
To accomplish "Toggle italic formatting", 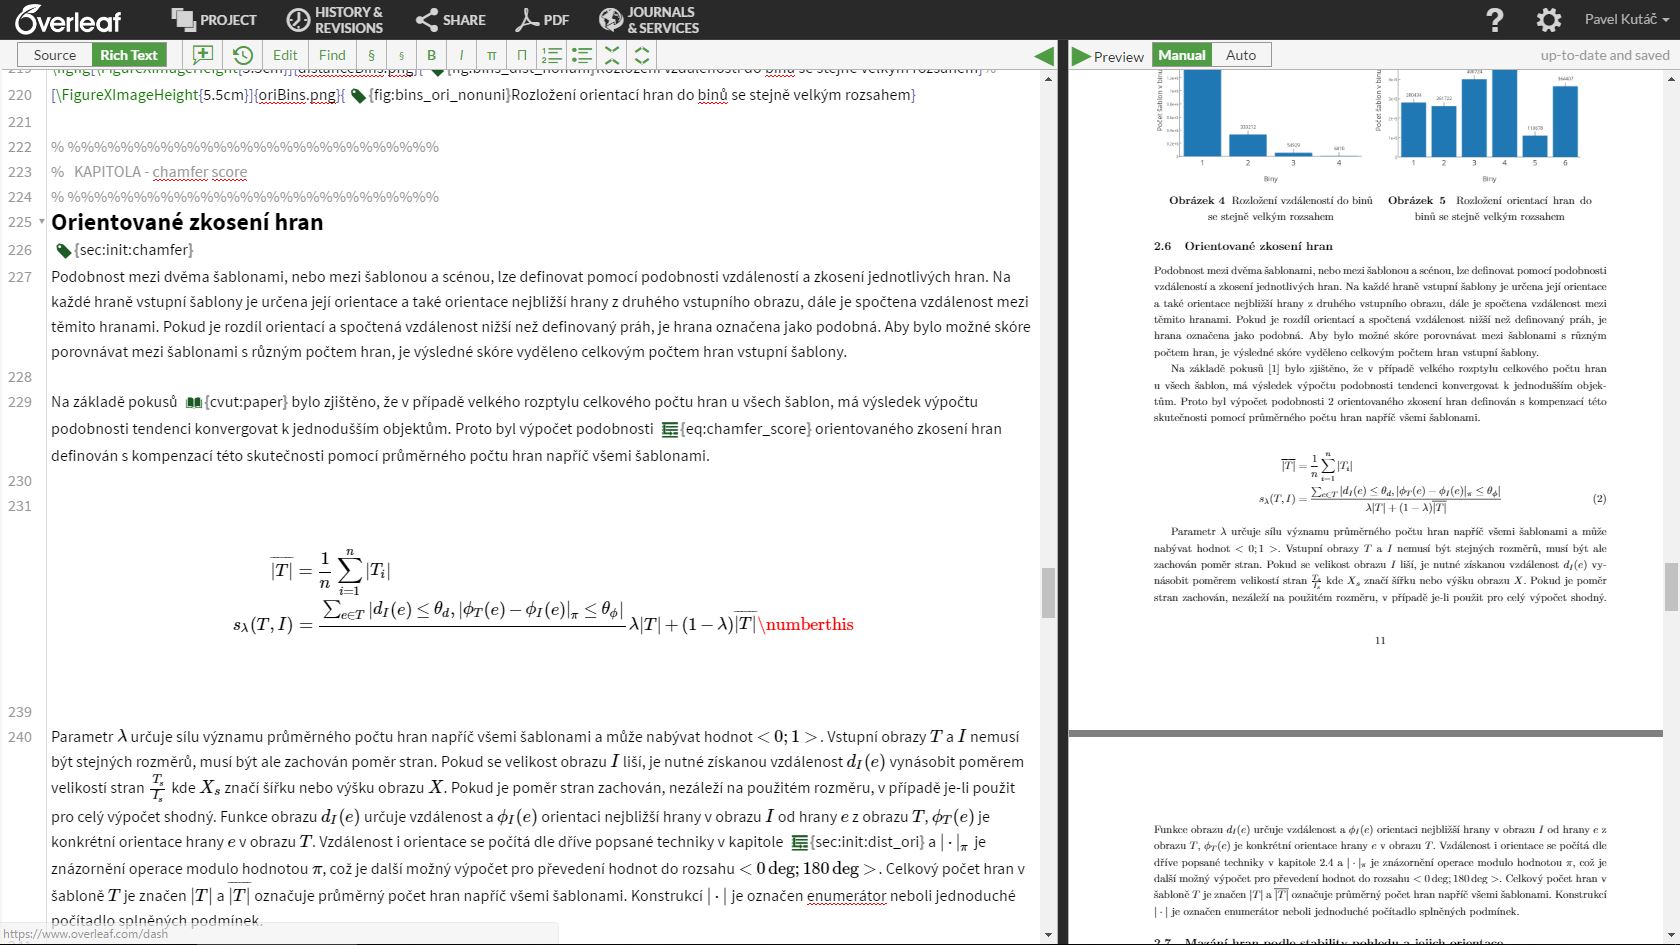I will pyautogui.click(x=461, y=55).
